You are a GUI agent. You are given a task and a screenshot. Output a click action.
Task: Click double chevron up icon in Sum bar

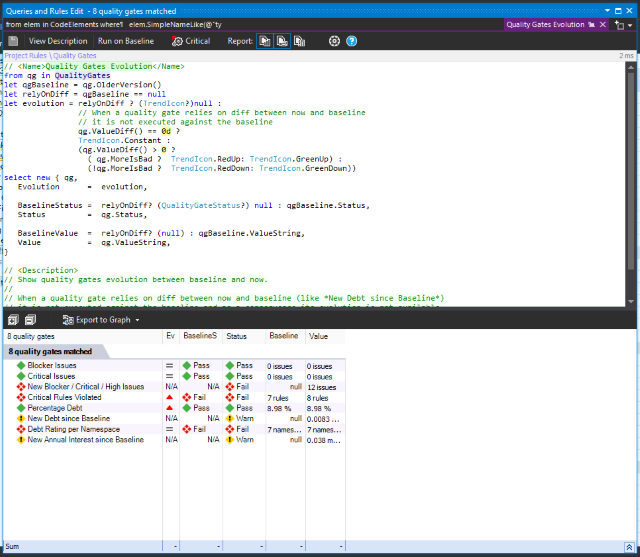(x=629, y=547)
